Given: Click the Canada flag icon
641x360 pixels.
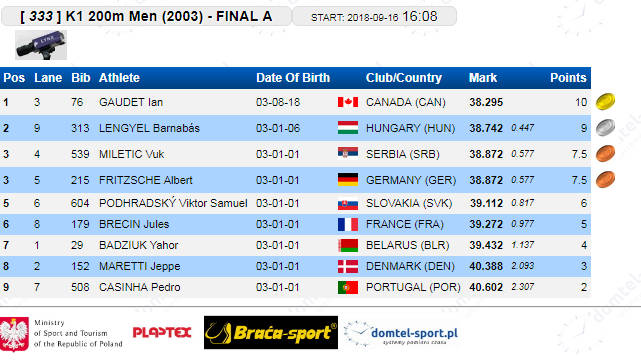Looking at the screenshot, I should [x=348, y=102].
